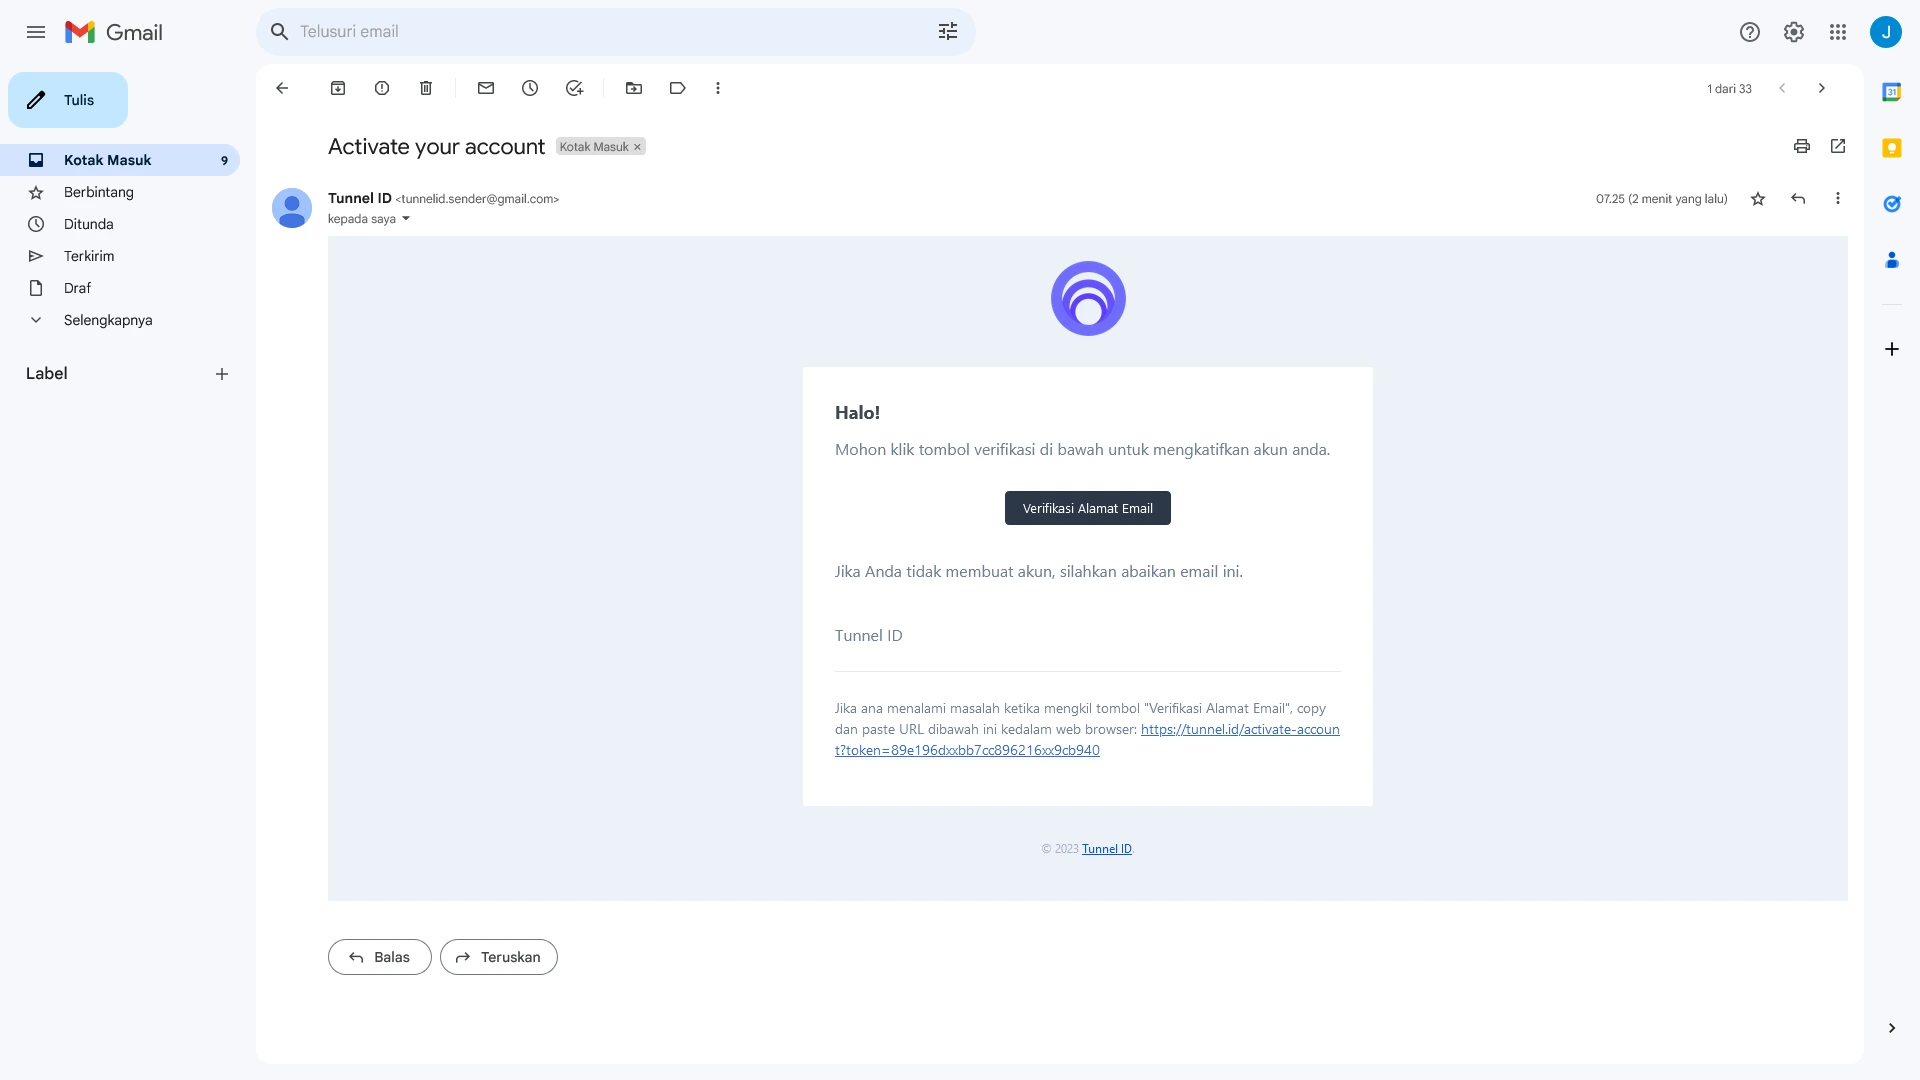Open search filter options icon
This screenshot has height=1080, width=1920.
pyautogui.click(x=948, y=32)
